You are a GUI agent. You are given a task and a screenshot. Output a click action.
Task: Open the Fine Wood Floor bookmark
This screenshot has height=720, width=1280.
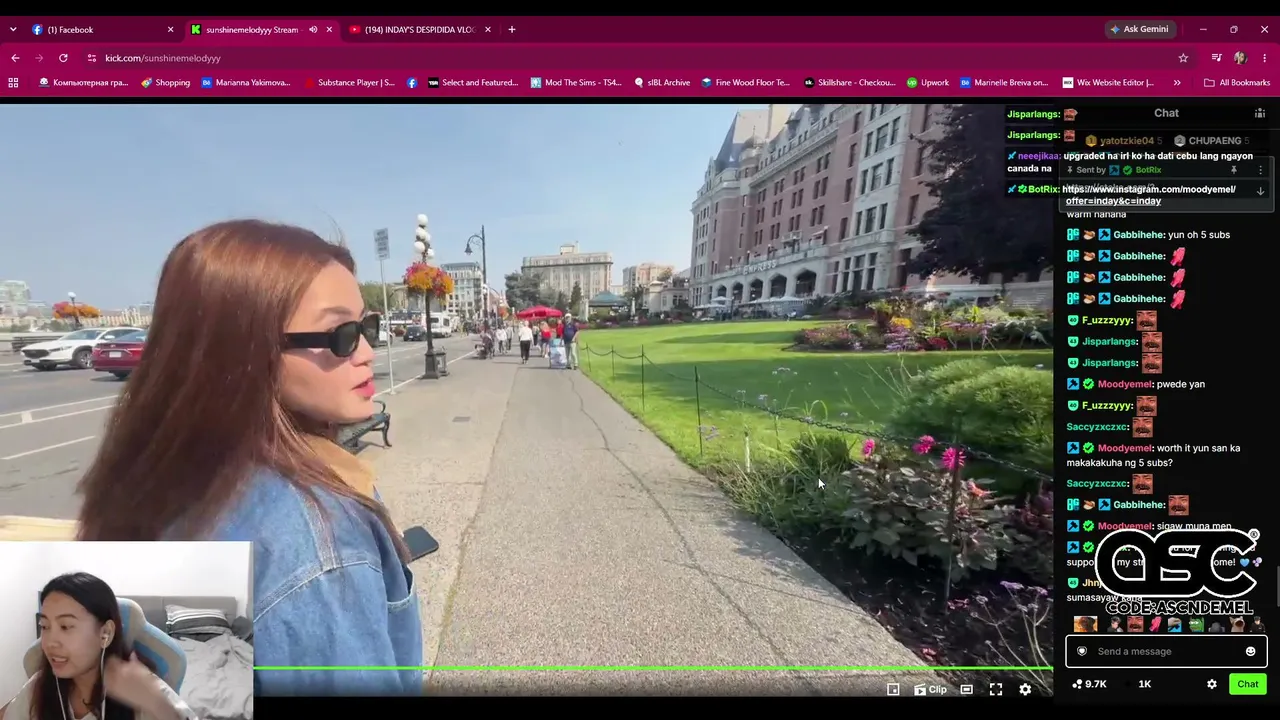click(745, 82)
